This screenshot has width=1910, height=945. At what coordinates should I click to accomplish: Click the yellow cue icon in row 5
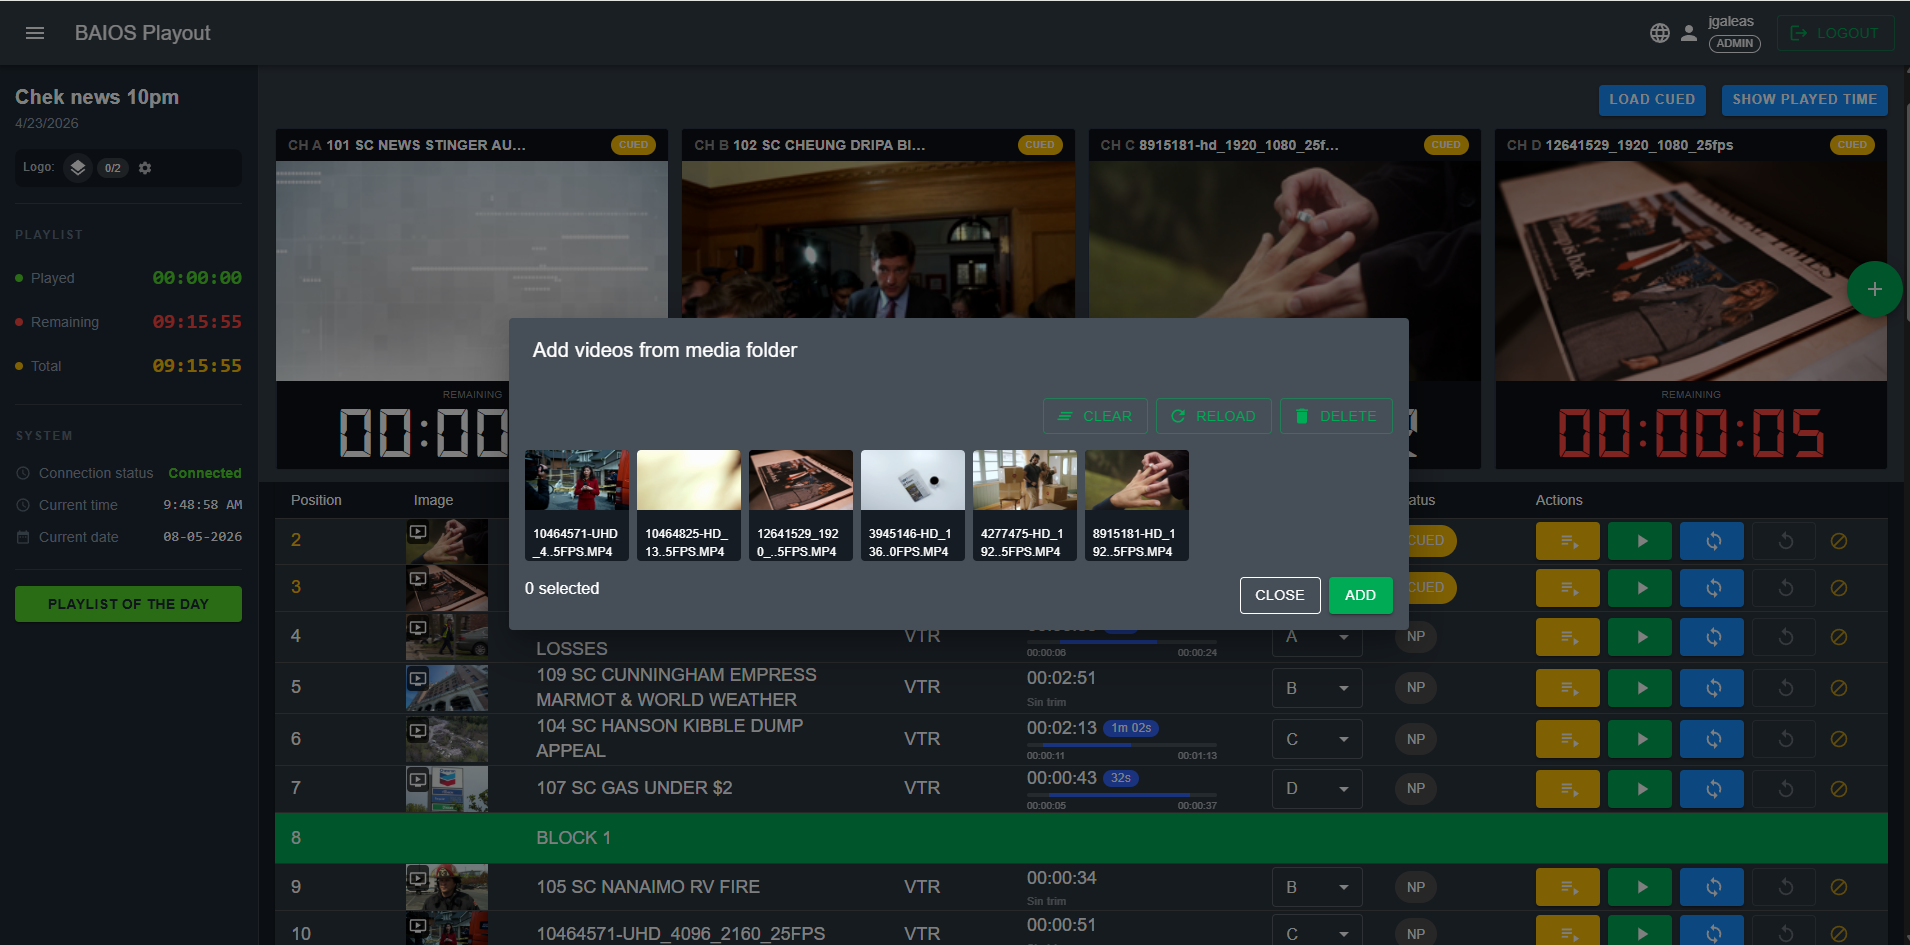(1568, 688)
